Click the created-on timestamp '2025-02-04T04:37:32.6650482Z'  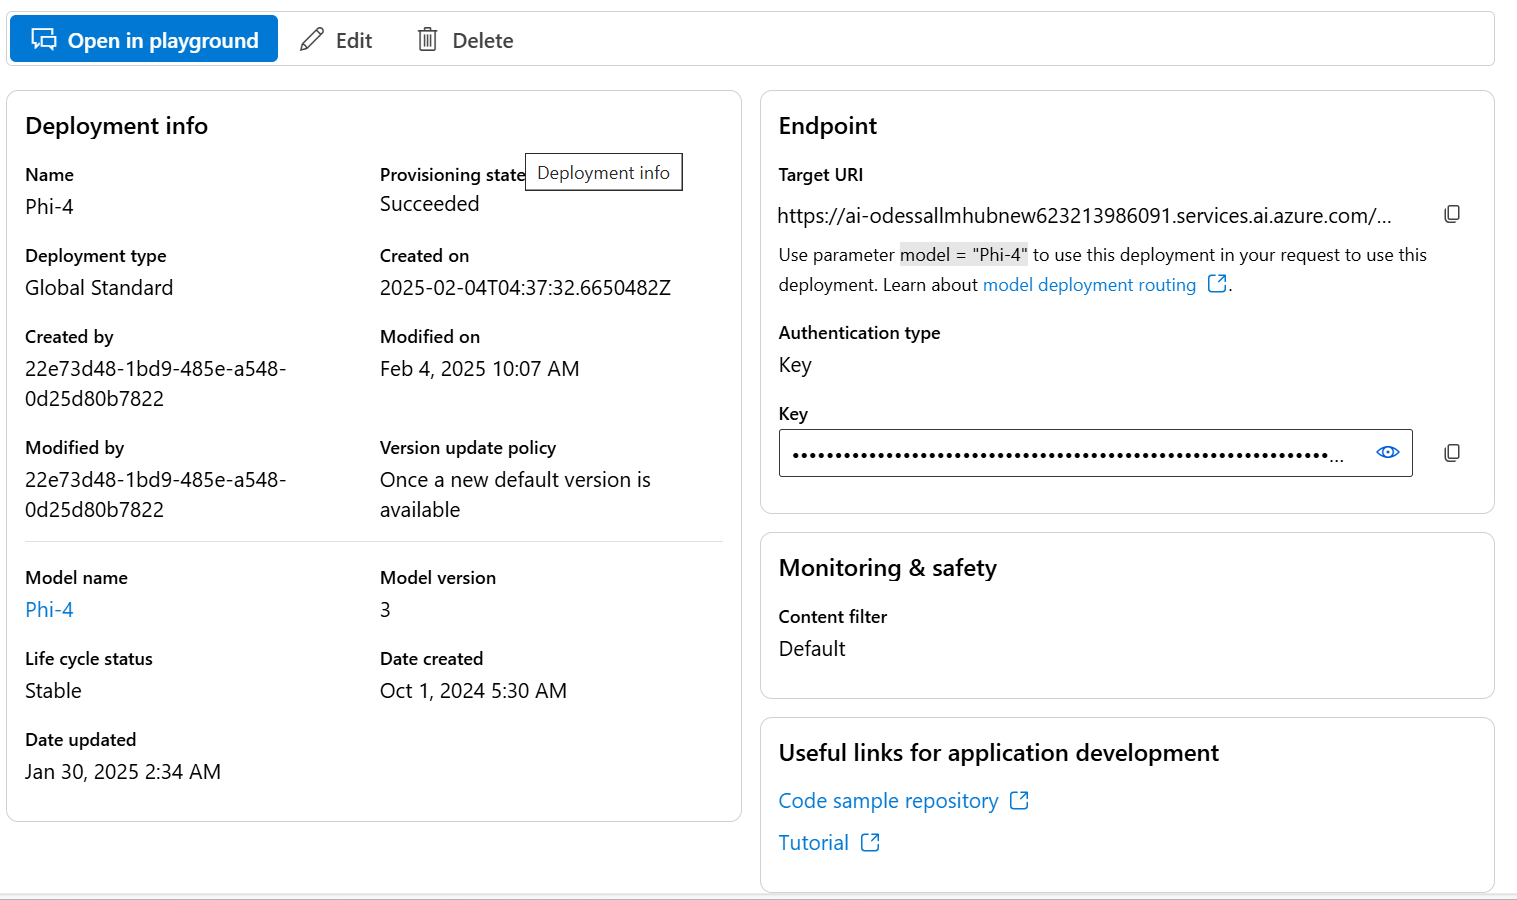(525, 288)
